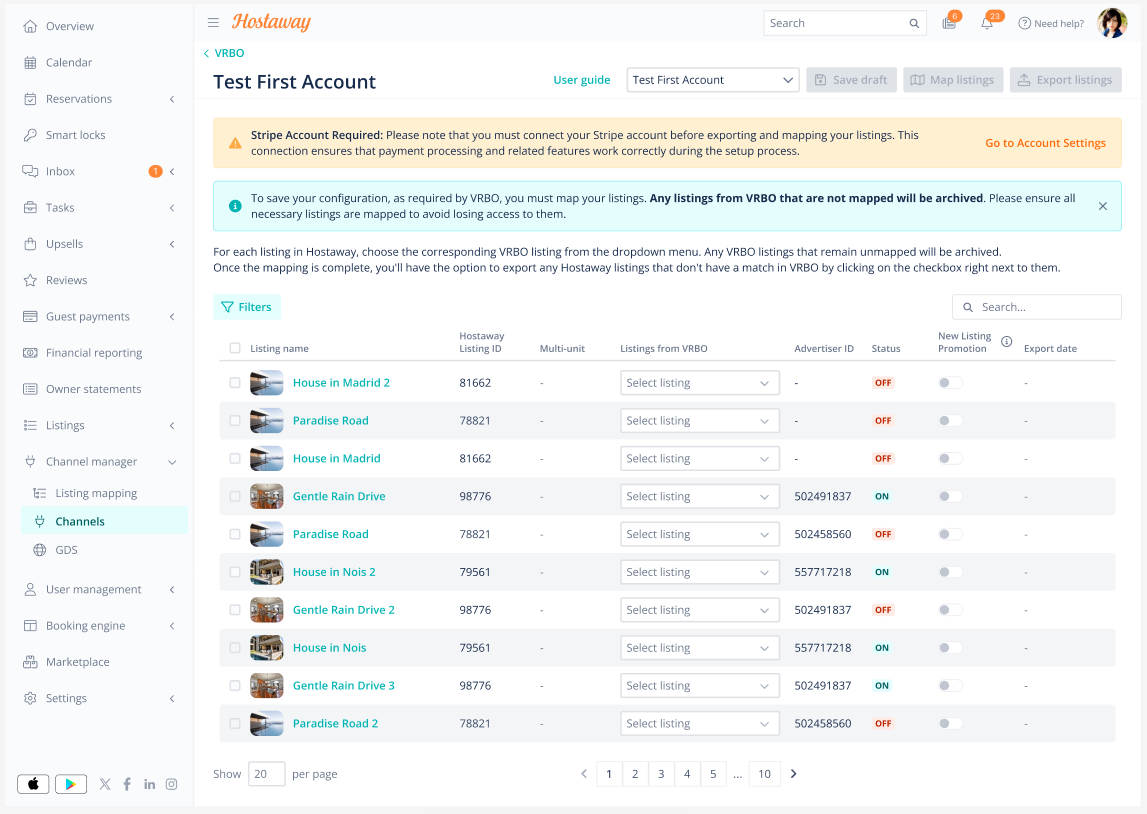Open the User guide link
1147x814 pixels.
(582, 80)
